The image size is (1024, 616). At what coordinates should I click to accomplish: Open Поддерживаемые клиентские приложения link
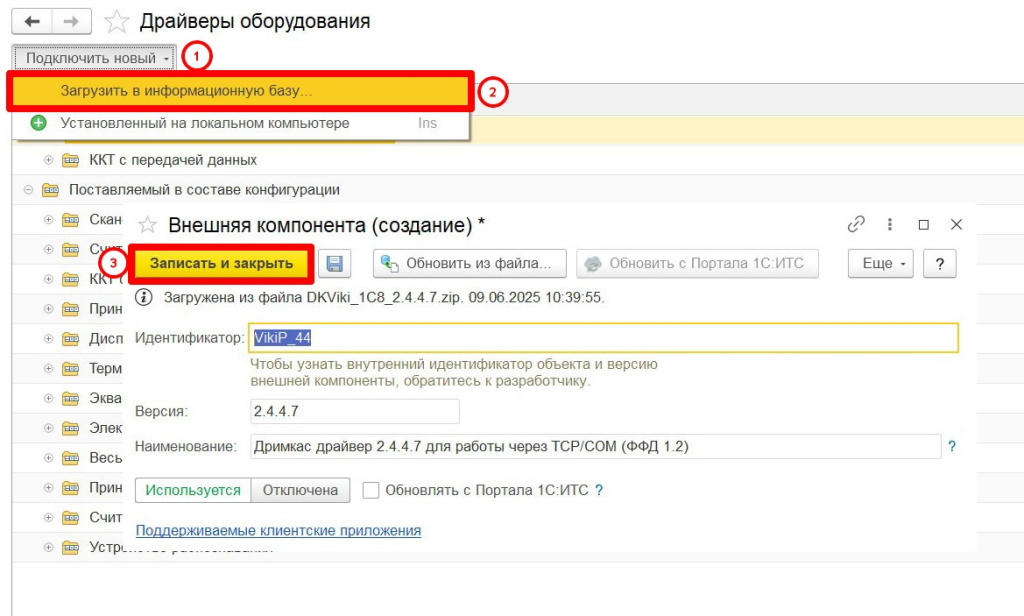(278, 531)
